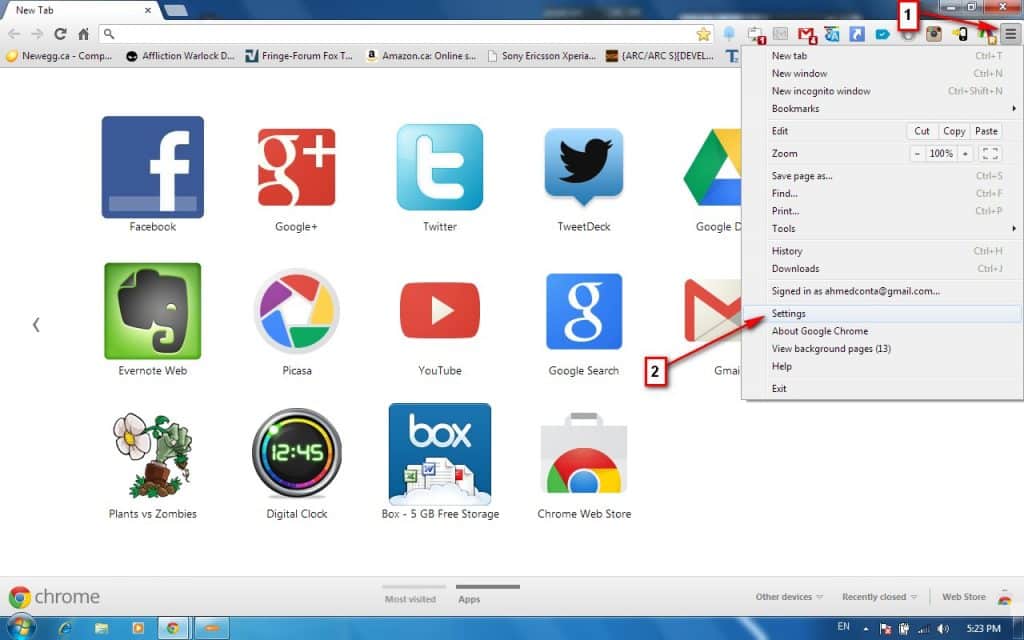Open Windows Media Player from the taskbar
This screenshot has width=1024, height=640.
coord(138,628)
